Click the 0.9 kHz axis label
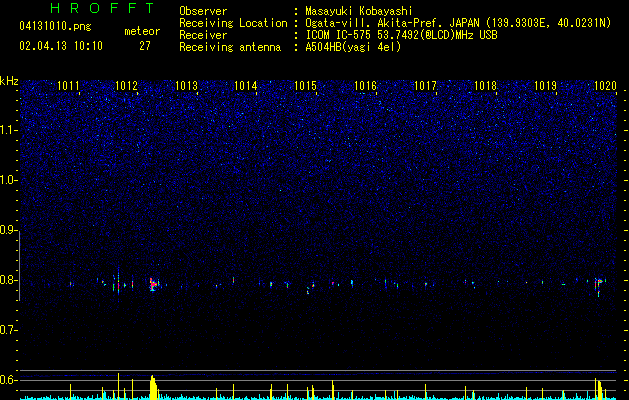The width and height of the screenshot is (629, 400). (8, 230)
